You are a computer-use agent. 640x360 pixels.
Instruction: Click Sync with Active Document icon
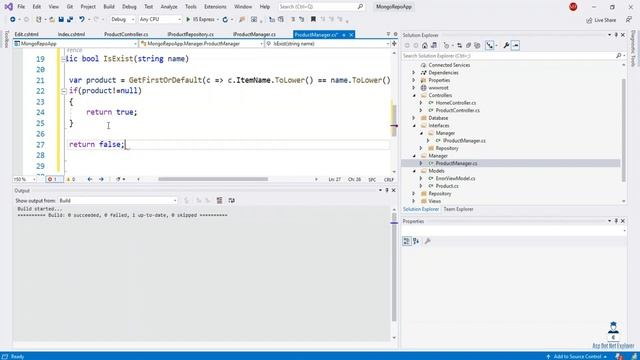tap(459, 45)
